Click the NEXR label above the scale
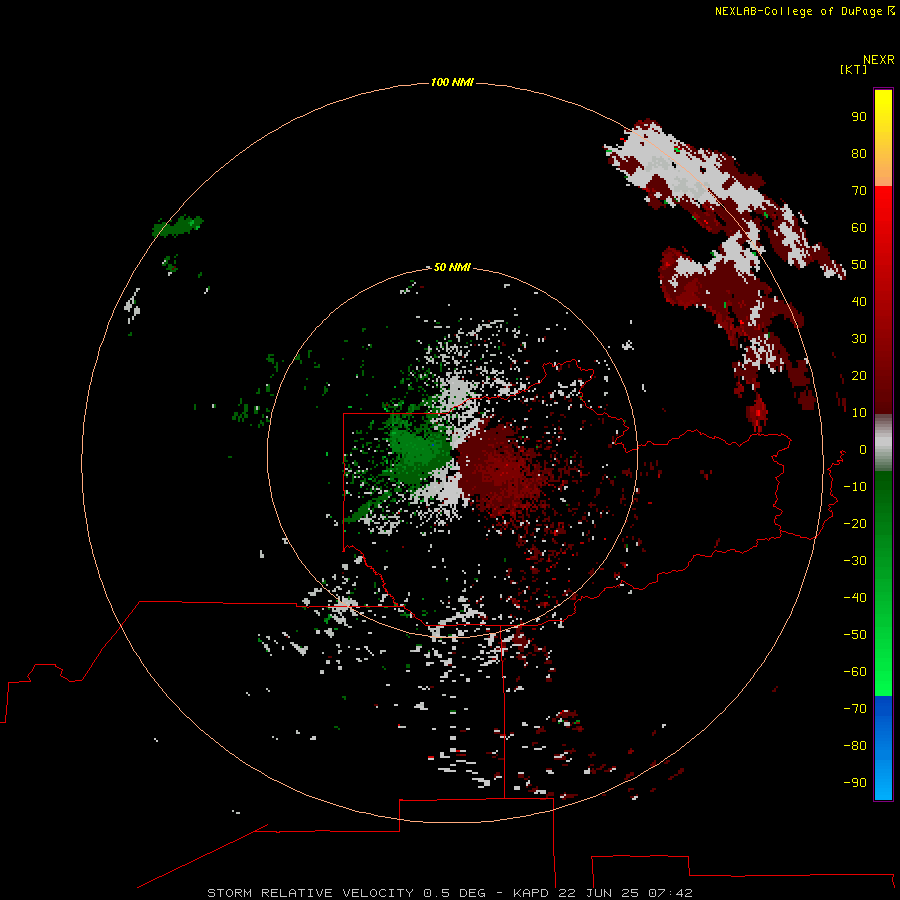Screen dimensions: 900x900 point(879,60)
